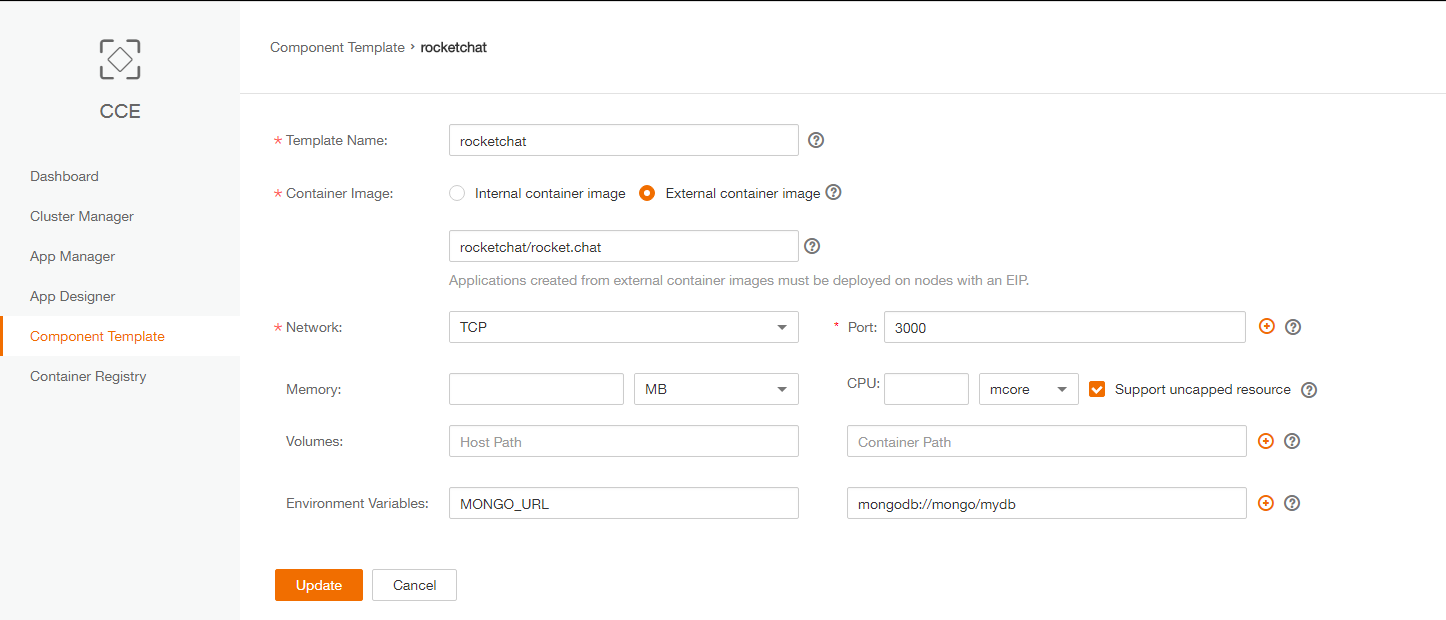
Task: Select Component Template in sidebar
Action: click(97, 336)
